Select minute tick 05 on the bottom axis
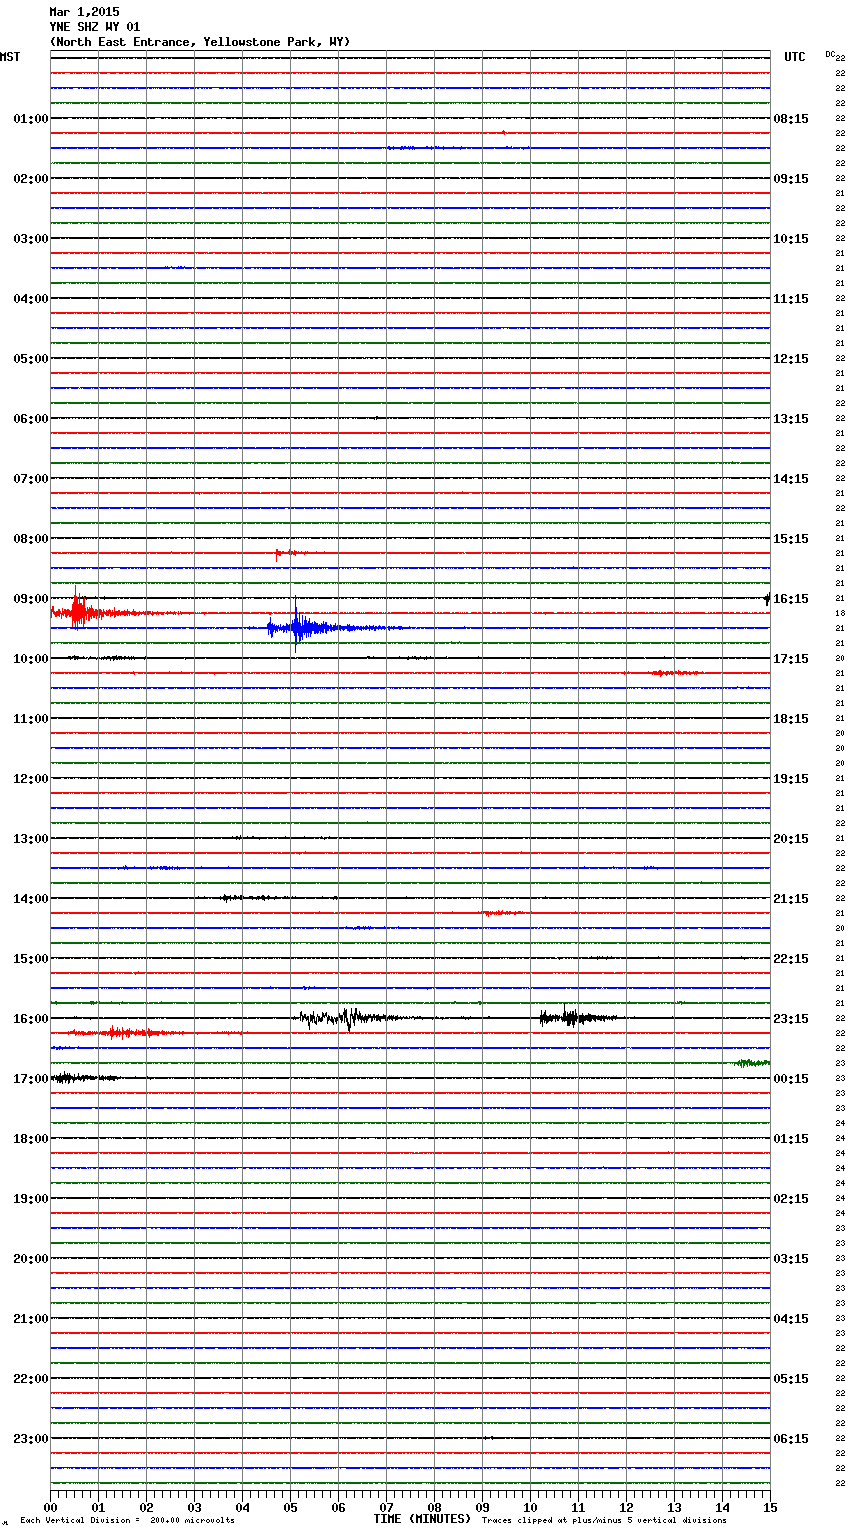Viewport: 850px width, 1534px height. 291,1507
